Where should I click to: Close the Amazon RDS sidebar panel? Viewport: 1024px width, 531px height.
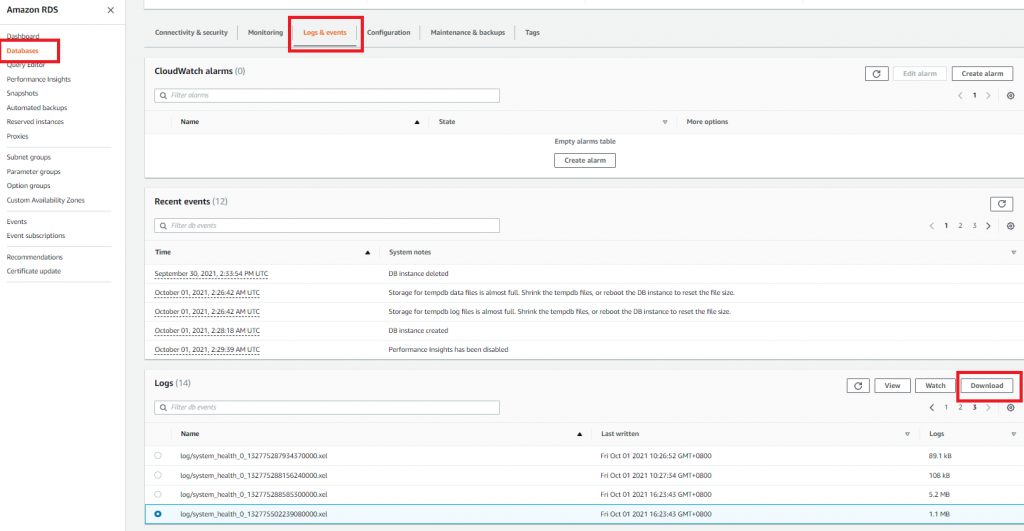click(x=110, y=10)
